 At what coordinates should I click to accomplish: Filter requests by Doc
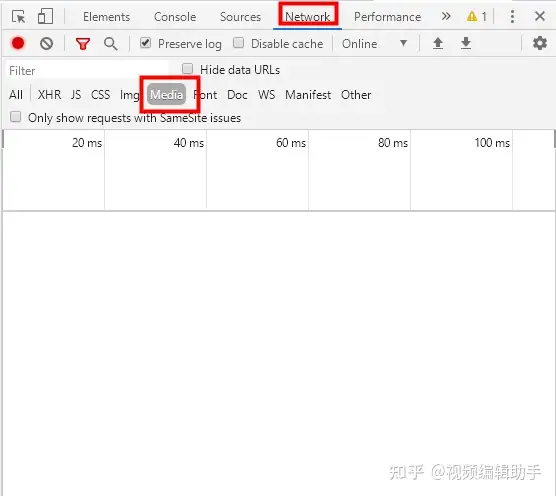point(237,95)
